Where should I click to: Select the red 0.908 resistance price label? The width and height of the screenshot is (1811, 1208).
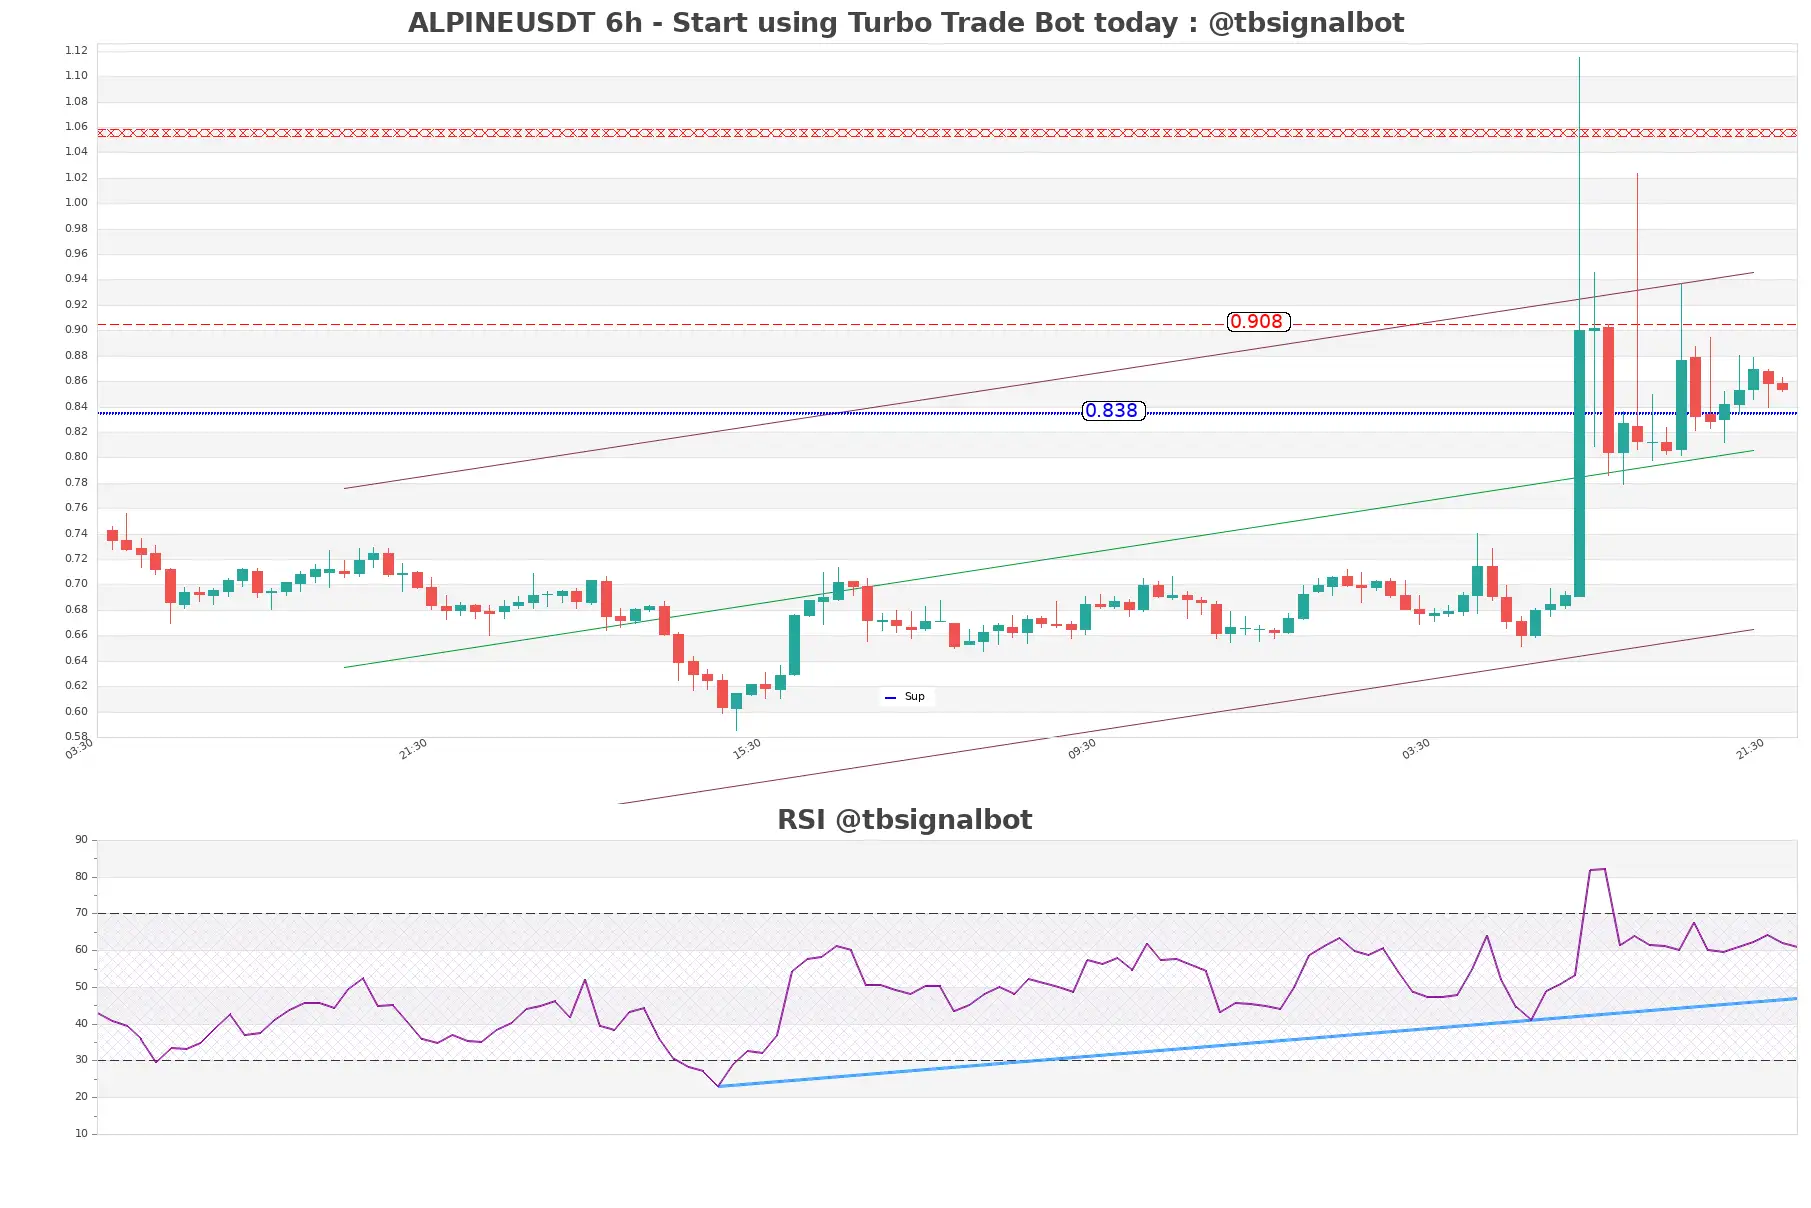point(1258,322)
